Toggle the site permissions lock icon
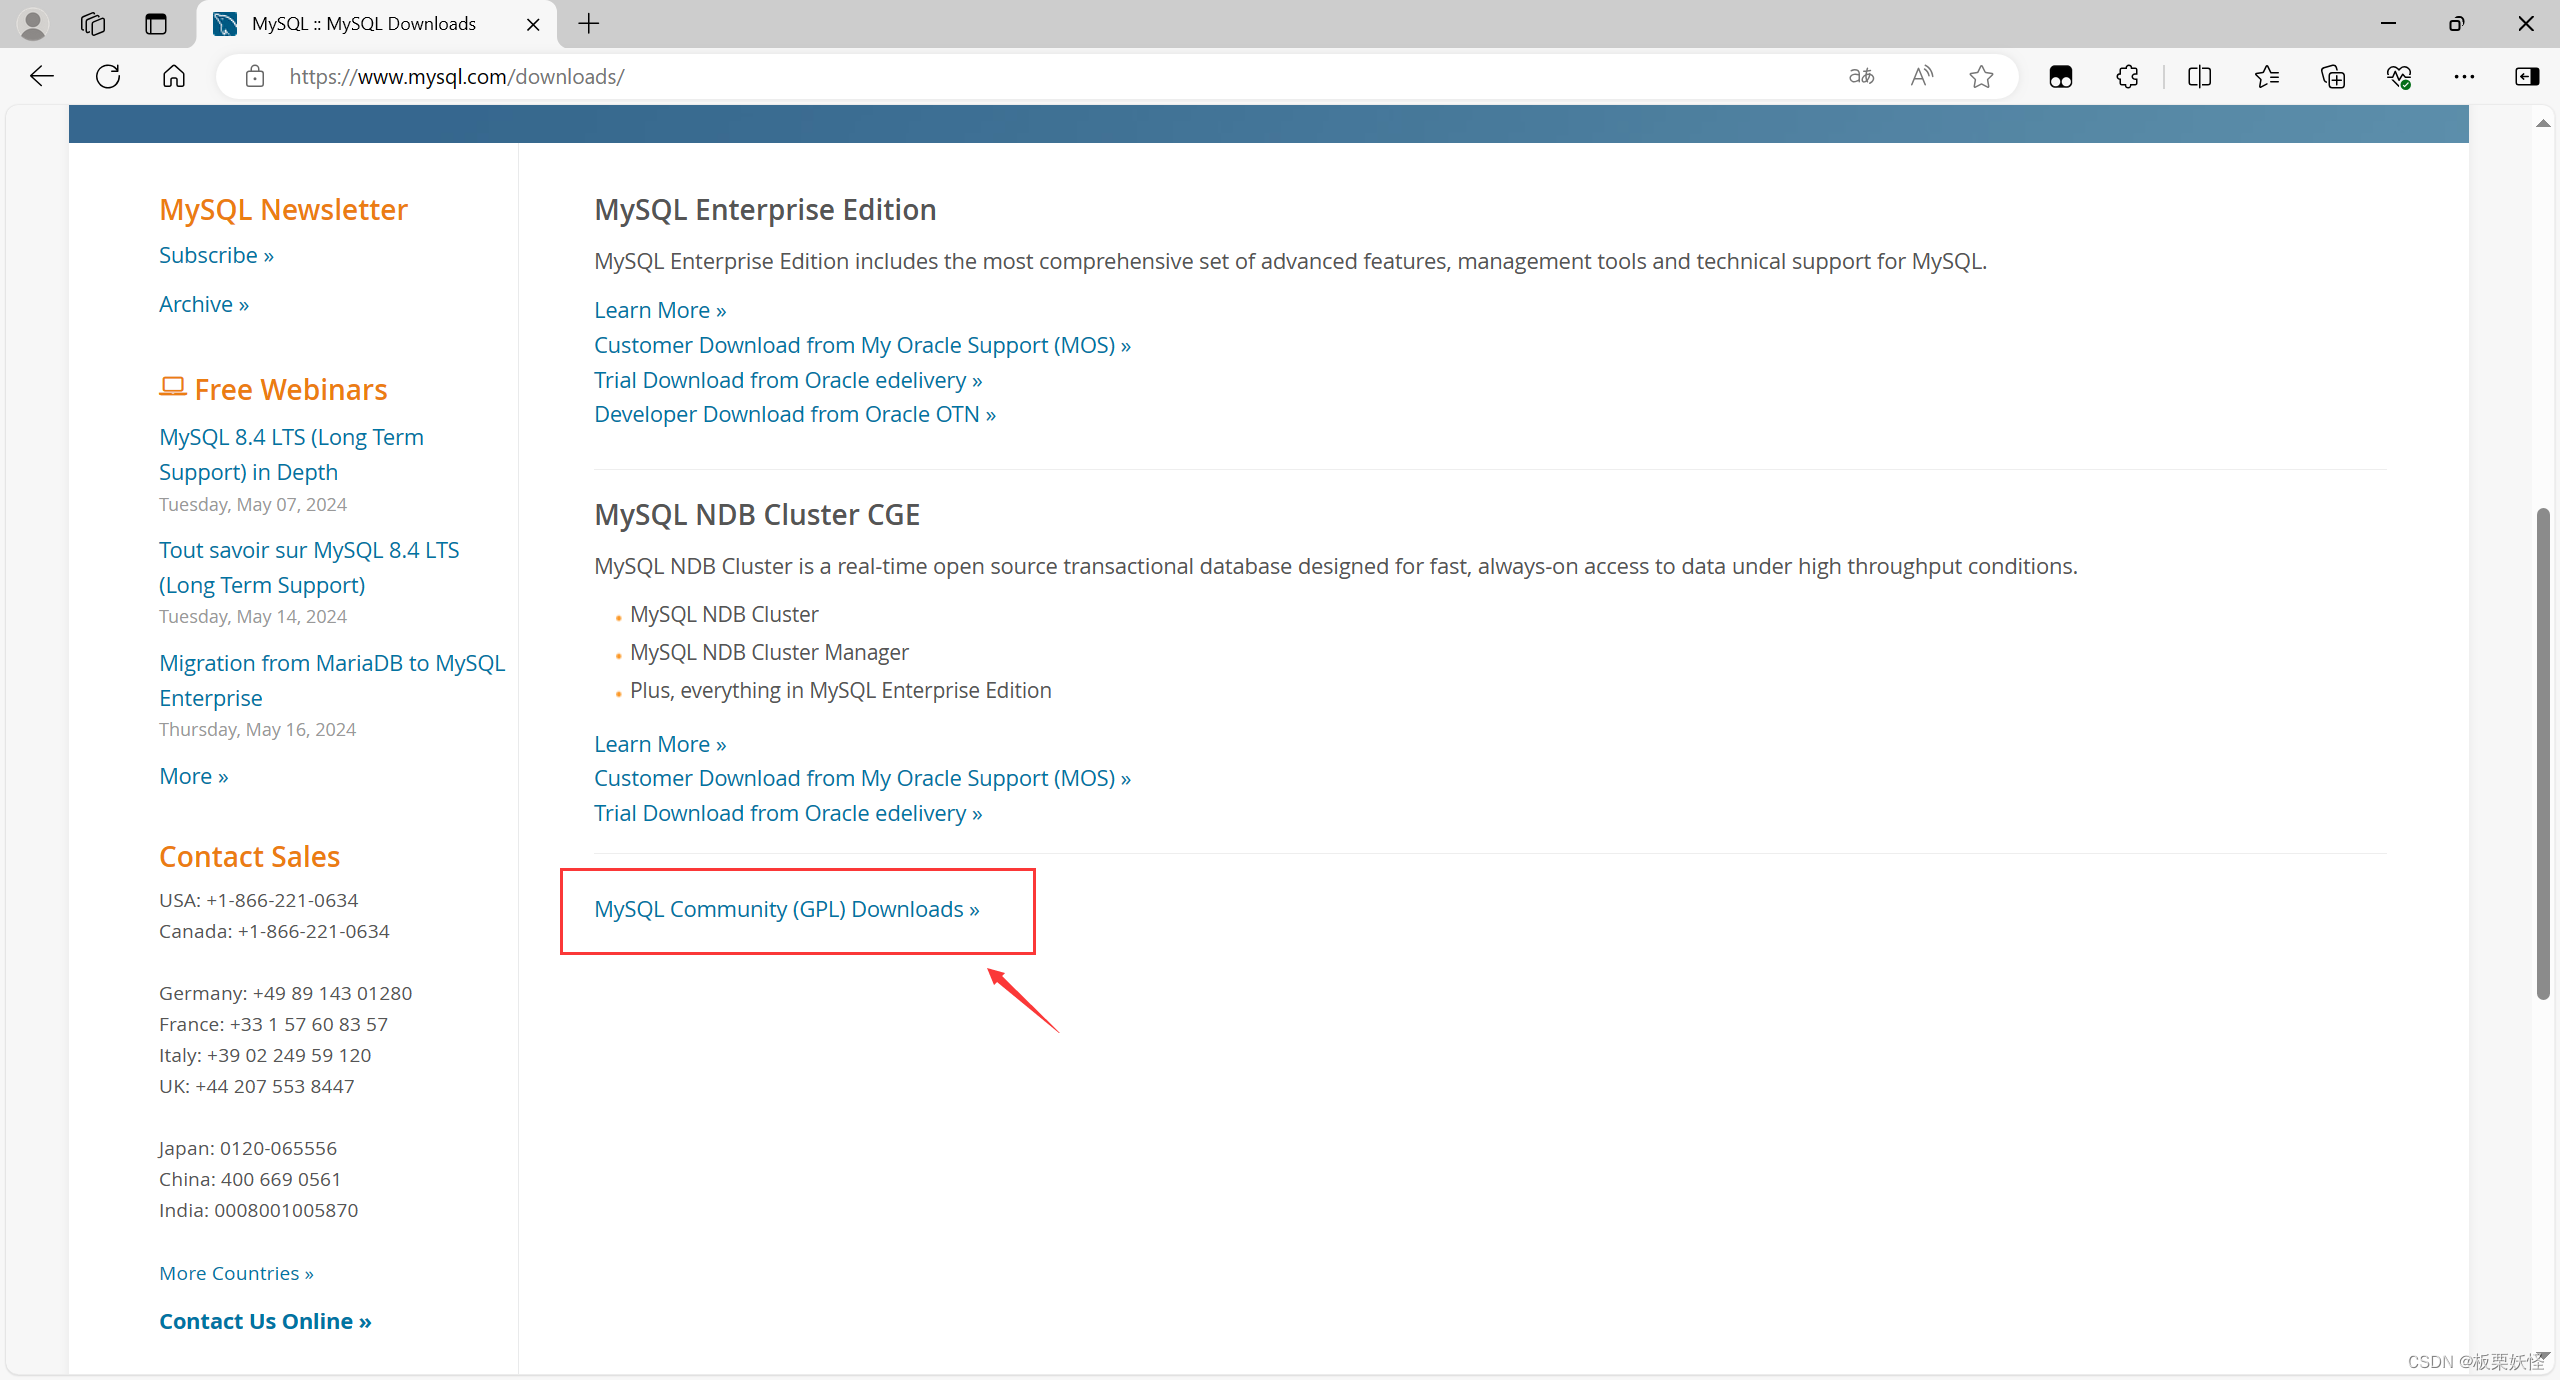The image size is (2560, 1380). click(255, 76)
